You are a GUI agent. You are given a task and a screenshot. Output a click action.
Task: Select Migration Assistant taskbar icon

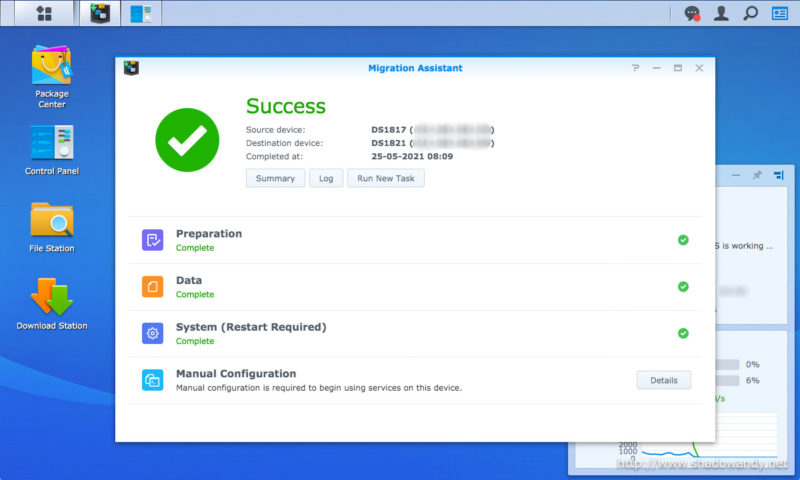[x=100, y=13]
